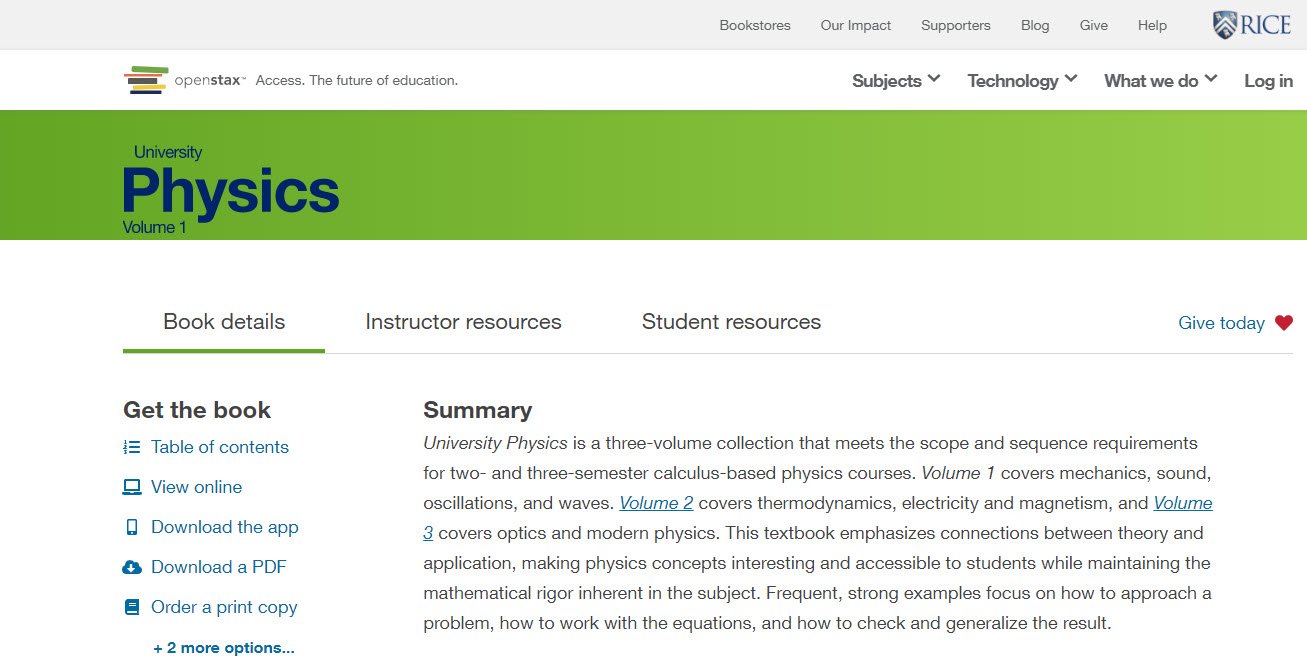Click the Log in link
This screenshot has height=664, width=1307.
(1268, 81)
